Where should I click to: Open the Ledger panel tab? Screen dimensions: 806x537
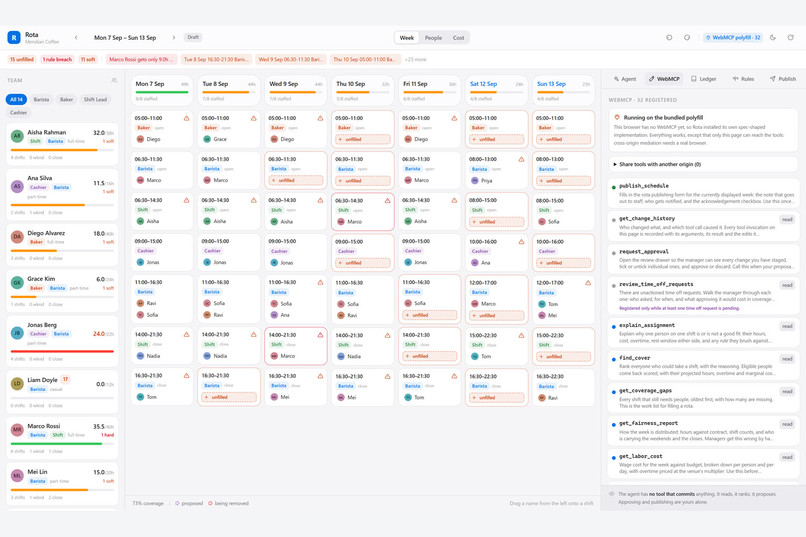point(704,79)
